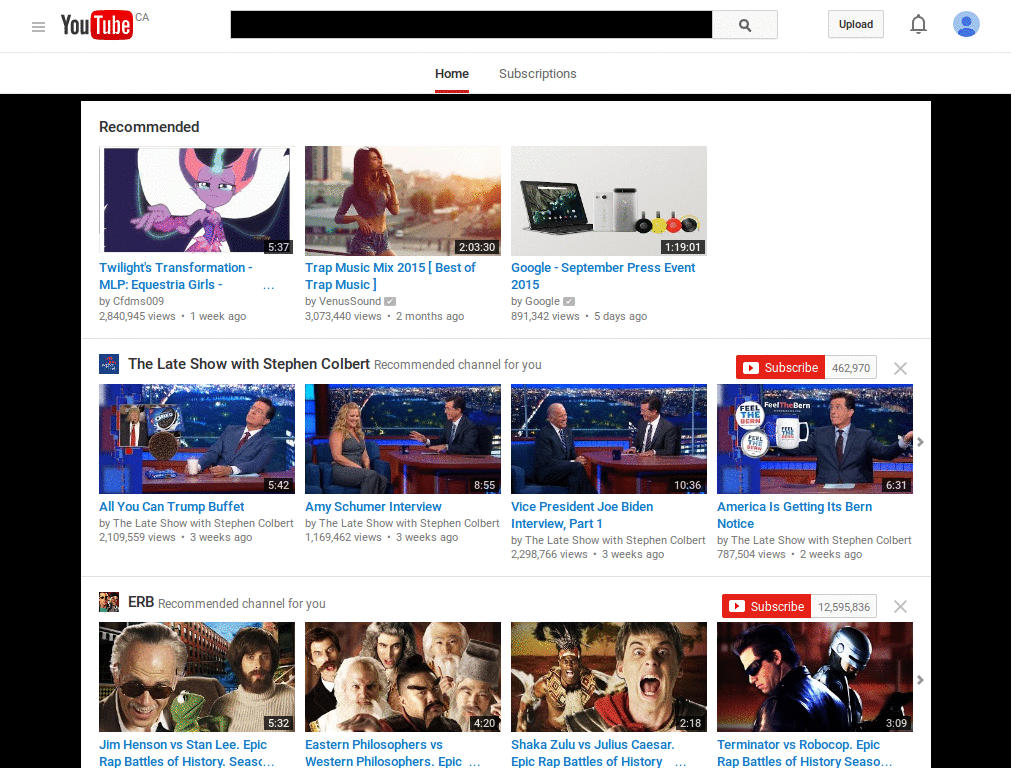The image size is (1024, 768).
Task: Click the Upload button
Action: pyautogui.click(x=856, y=24)
